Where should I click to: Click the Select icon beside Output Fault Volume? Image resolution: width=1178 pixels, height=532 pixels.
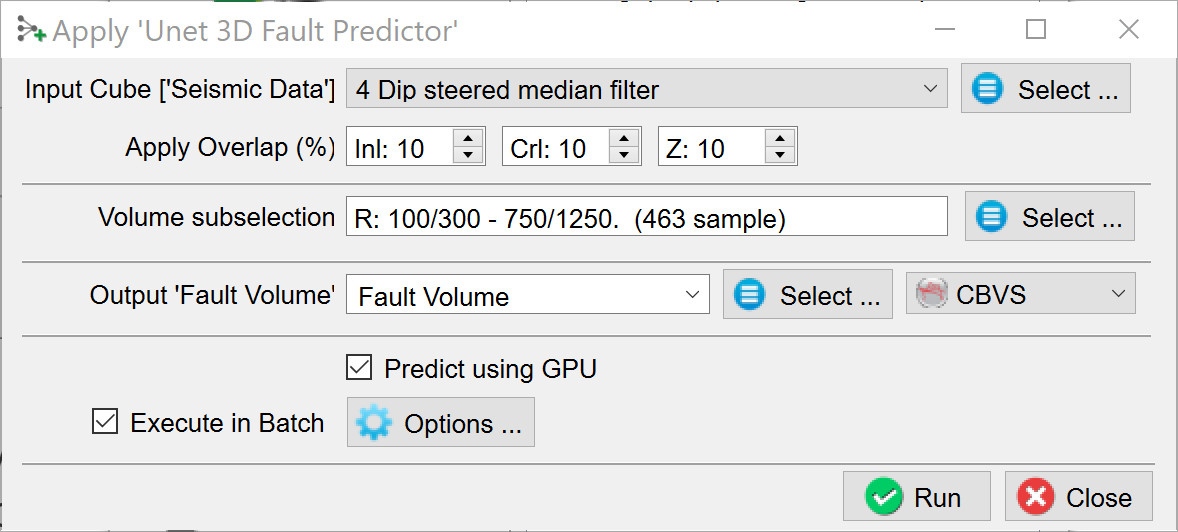click(750, 295)
